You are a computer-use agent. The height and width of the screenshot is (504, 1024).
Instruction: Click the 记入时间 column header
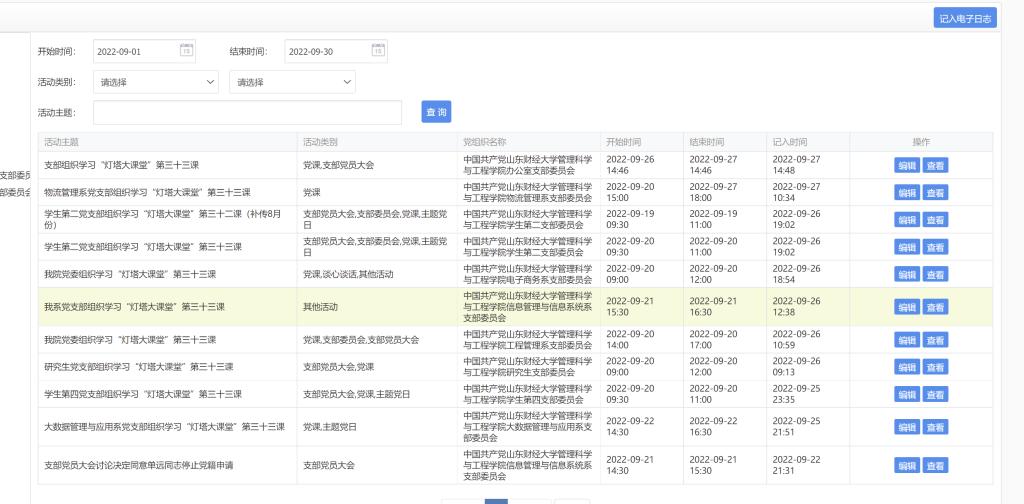(790, 142)
